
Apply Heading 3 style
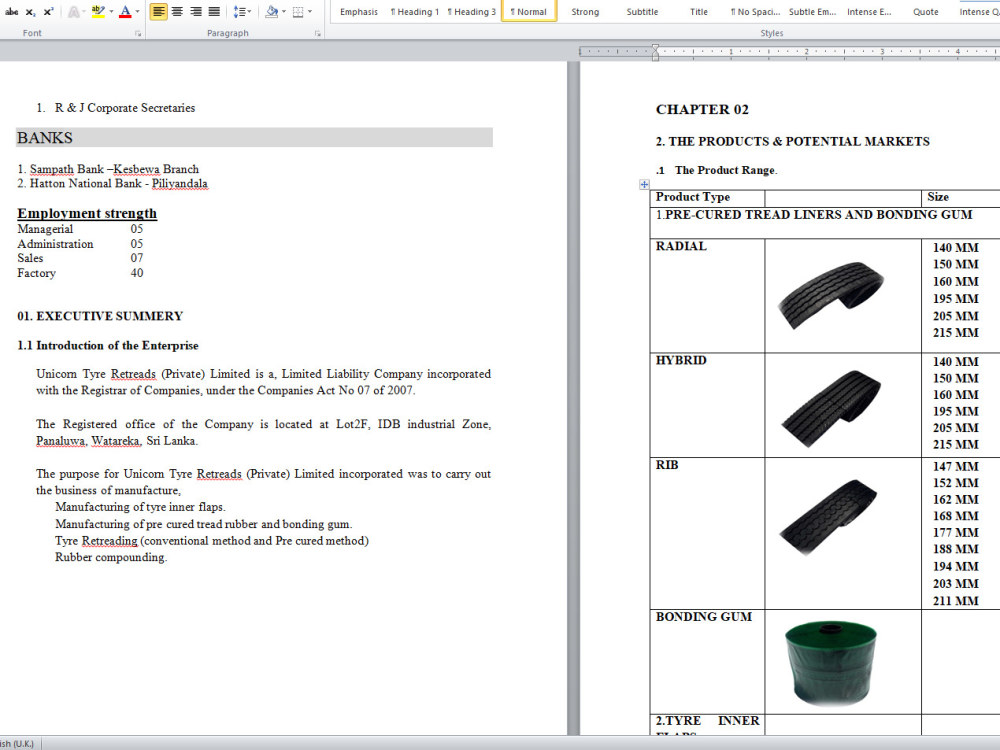point(471,11)
